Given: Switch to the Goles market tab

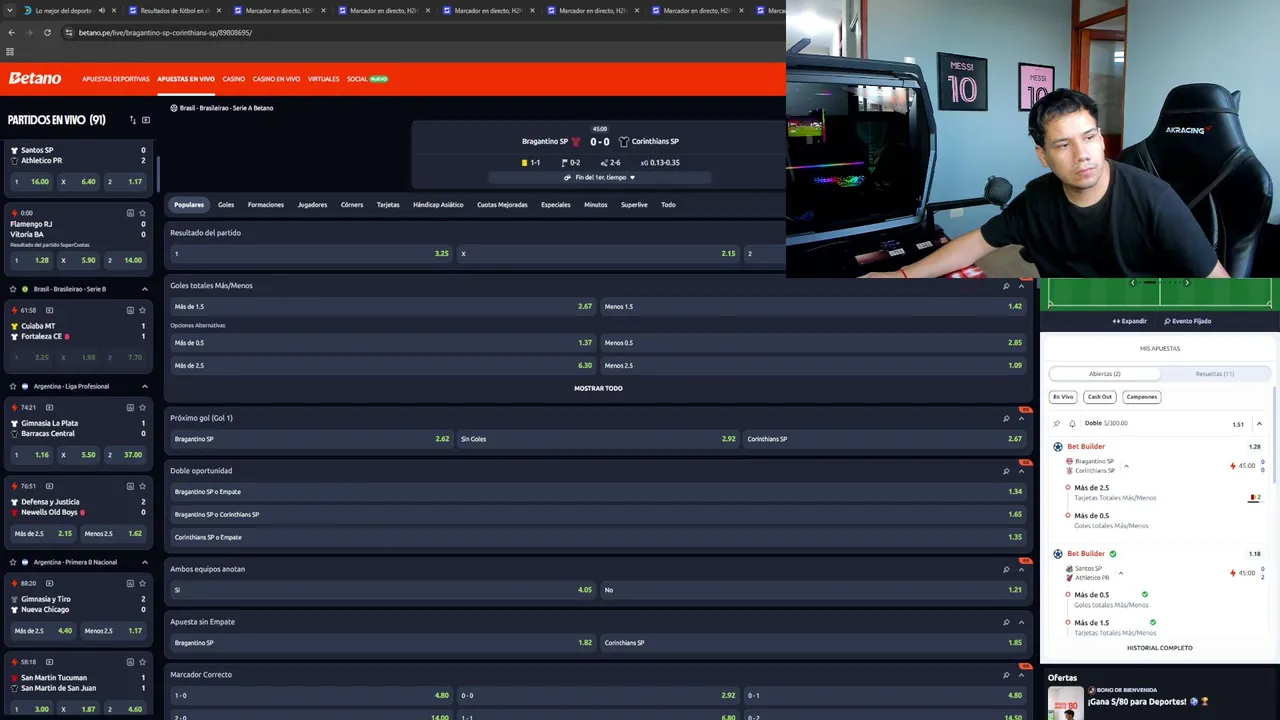Looking at the screenshot, I should (x=226, y=205).
